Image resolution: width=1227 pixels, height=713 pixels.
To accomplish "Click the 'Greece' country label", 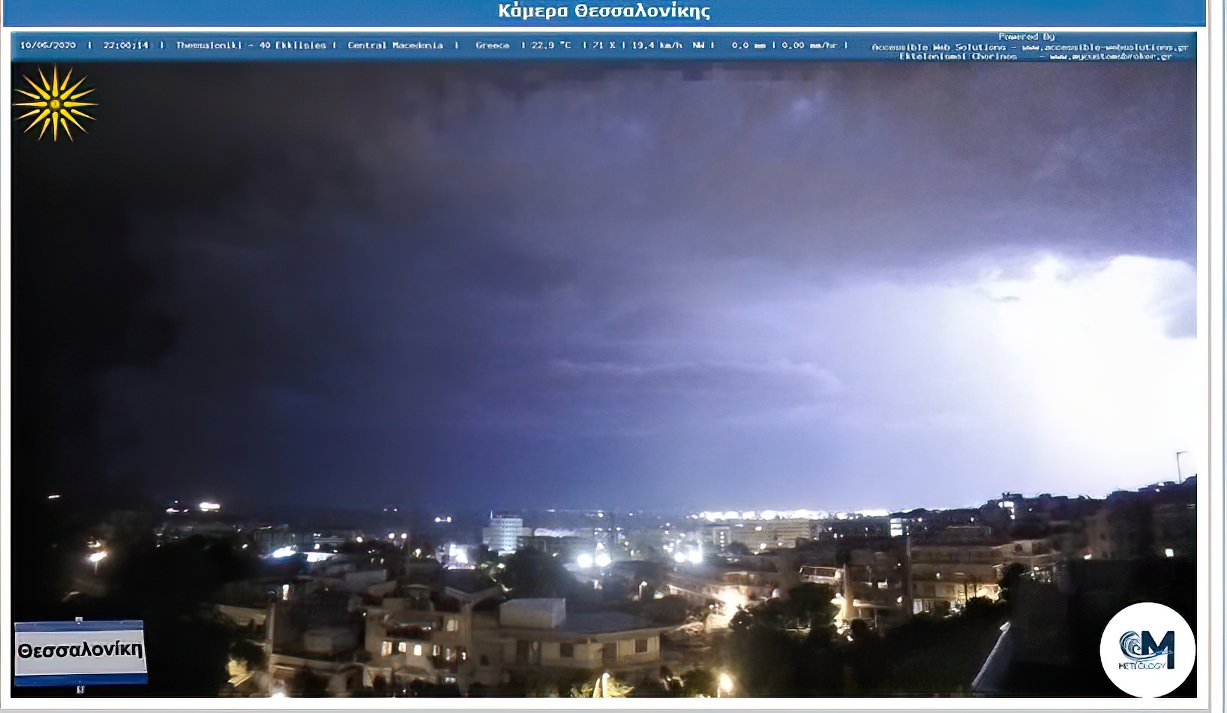I will point(492,45).
